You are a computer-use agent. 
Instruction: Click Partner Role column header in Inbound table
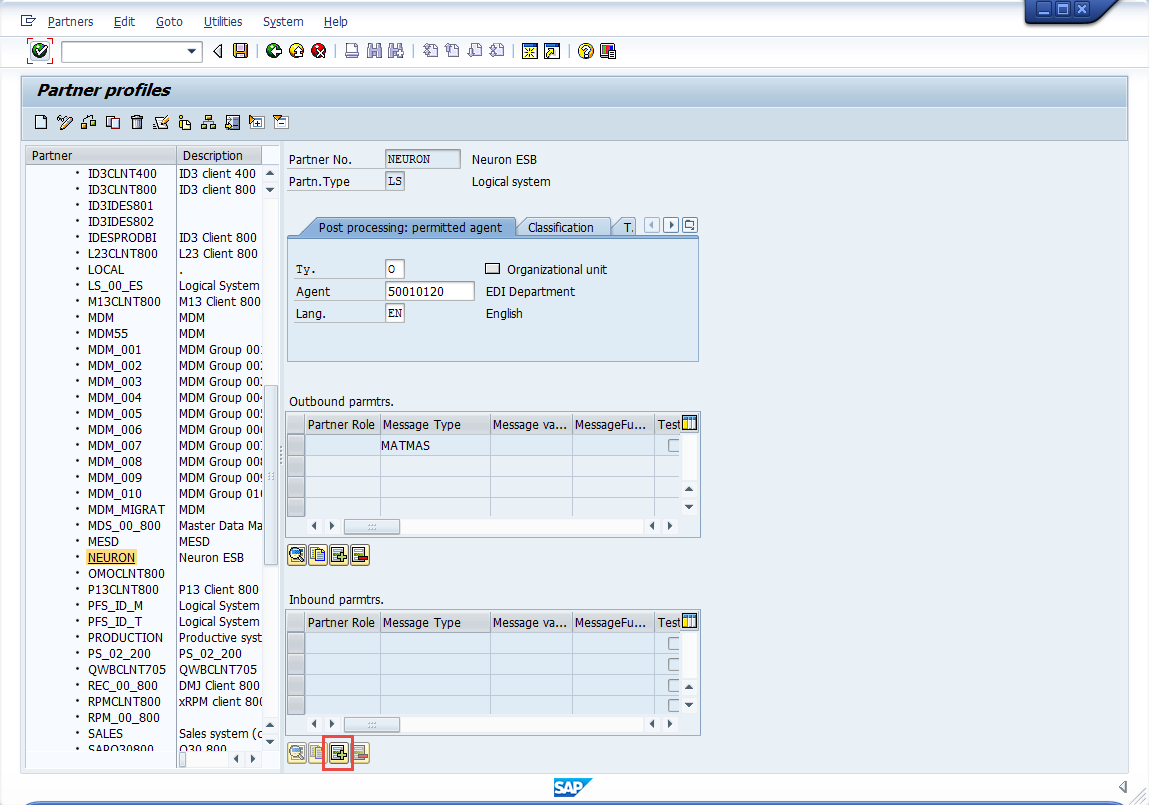341,622
